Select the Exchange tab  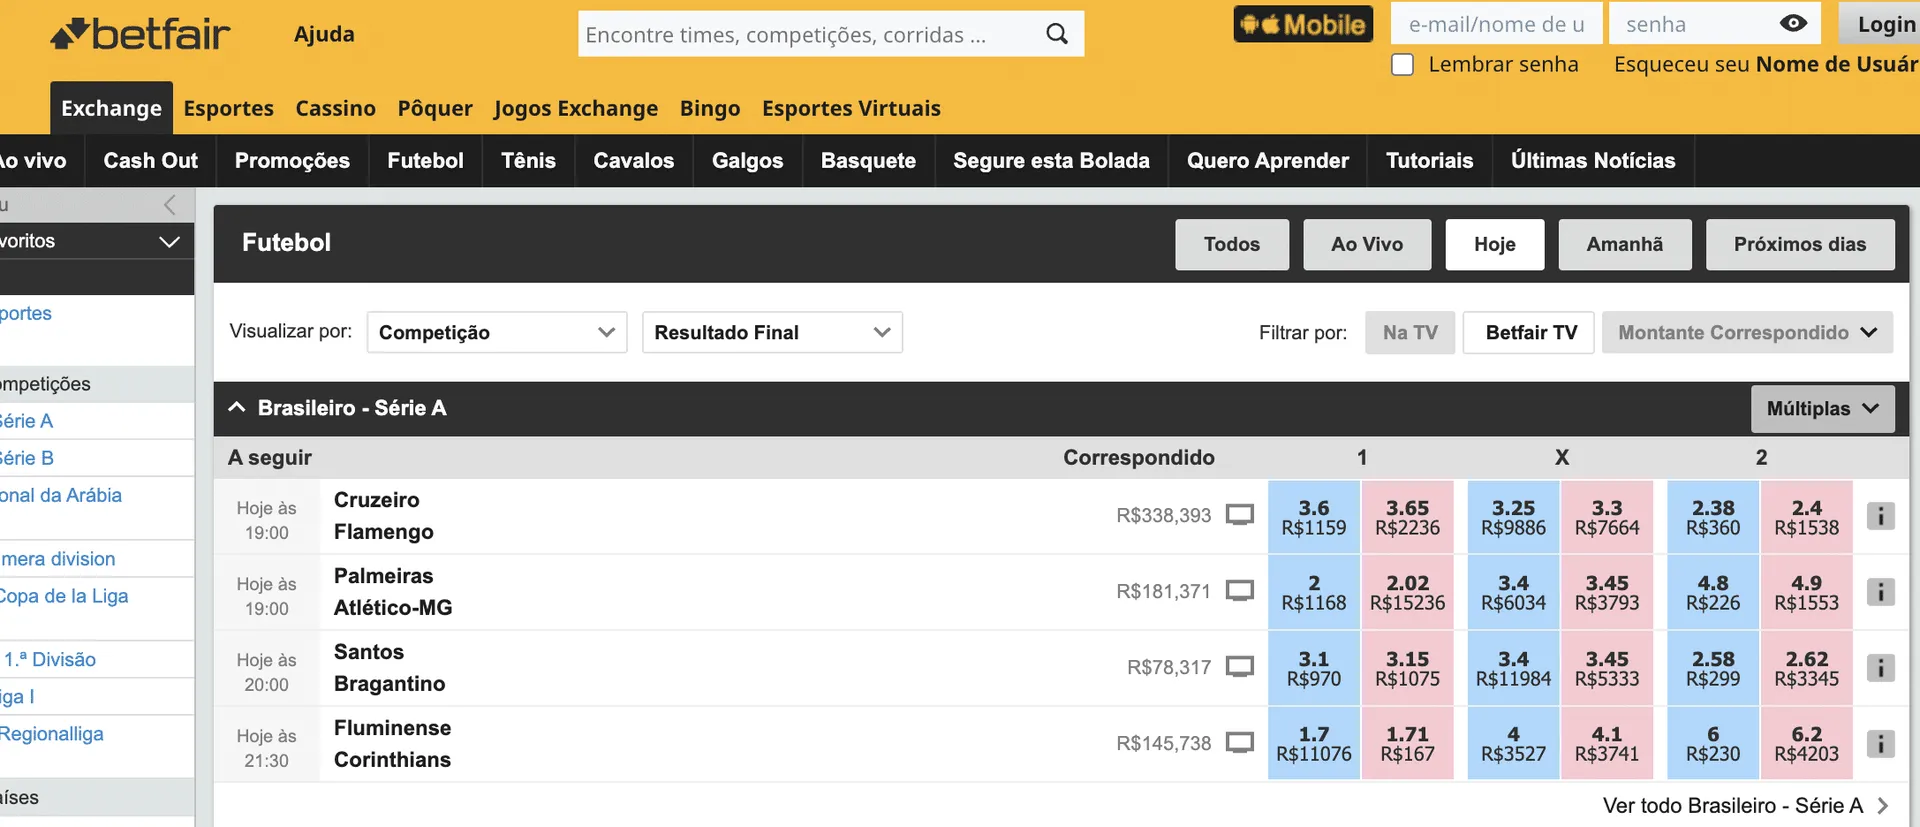point(111,108)
